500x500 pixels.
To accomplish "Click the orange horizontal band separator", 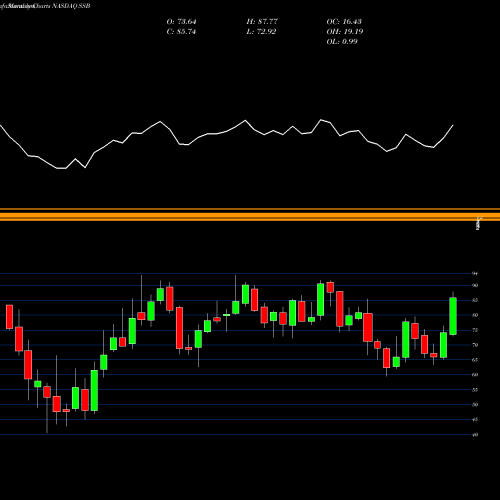I will coord(250,215).
